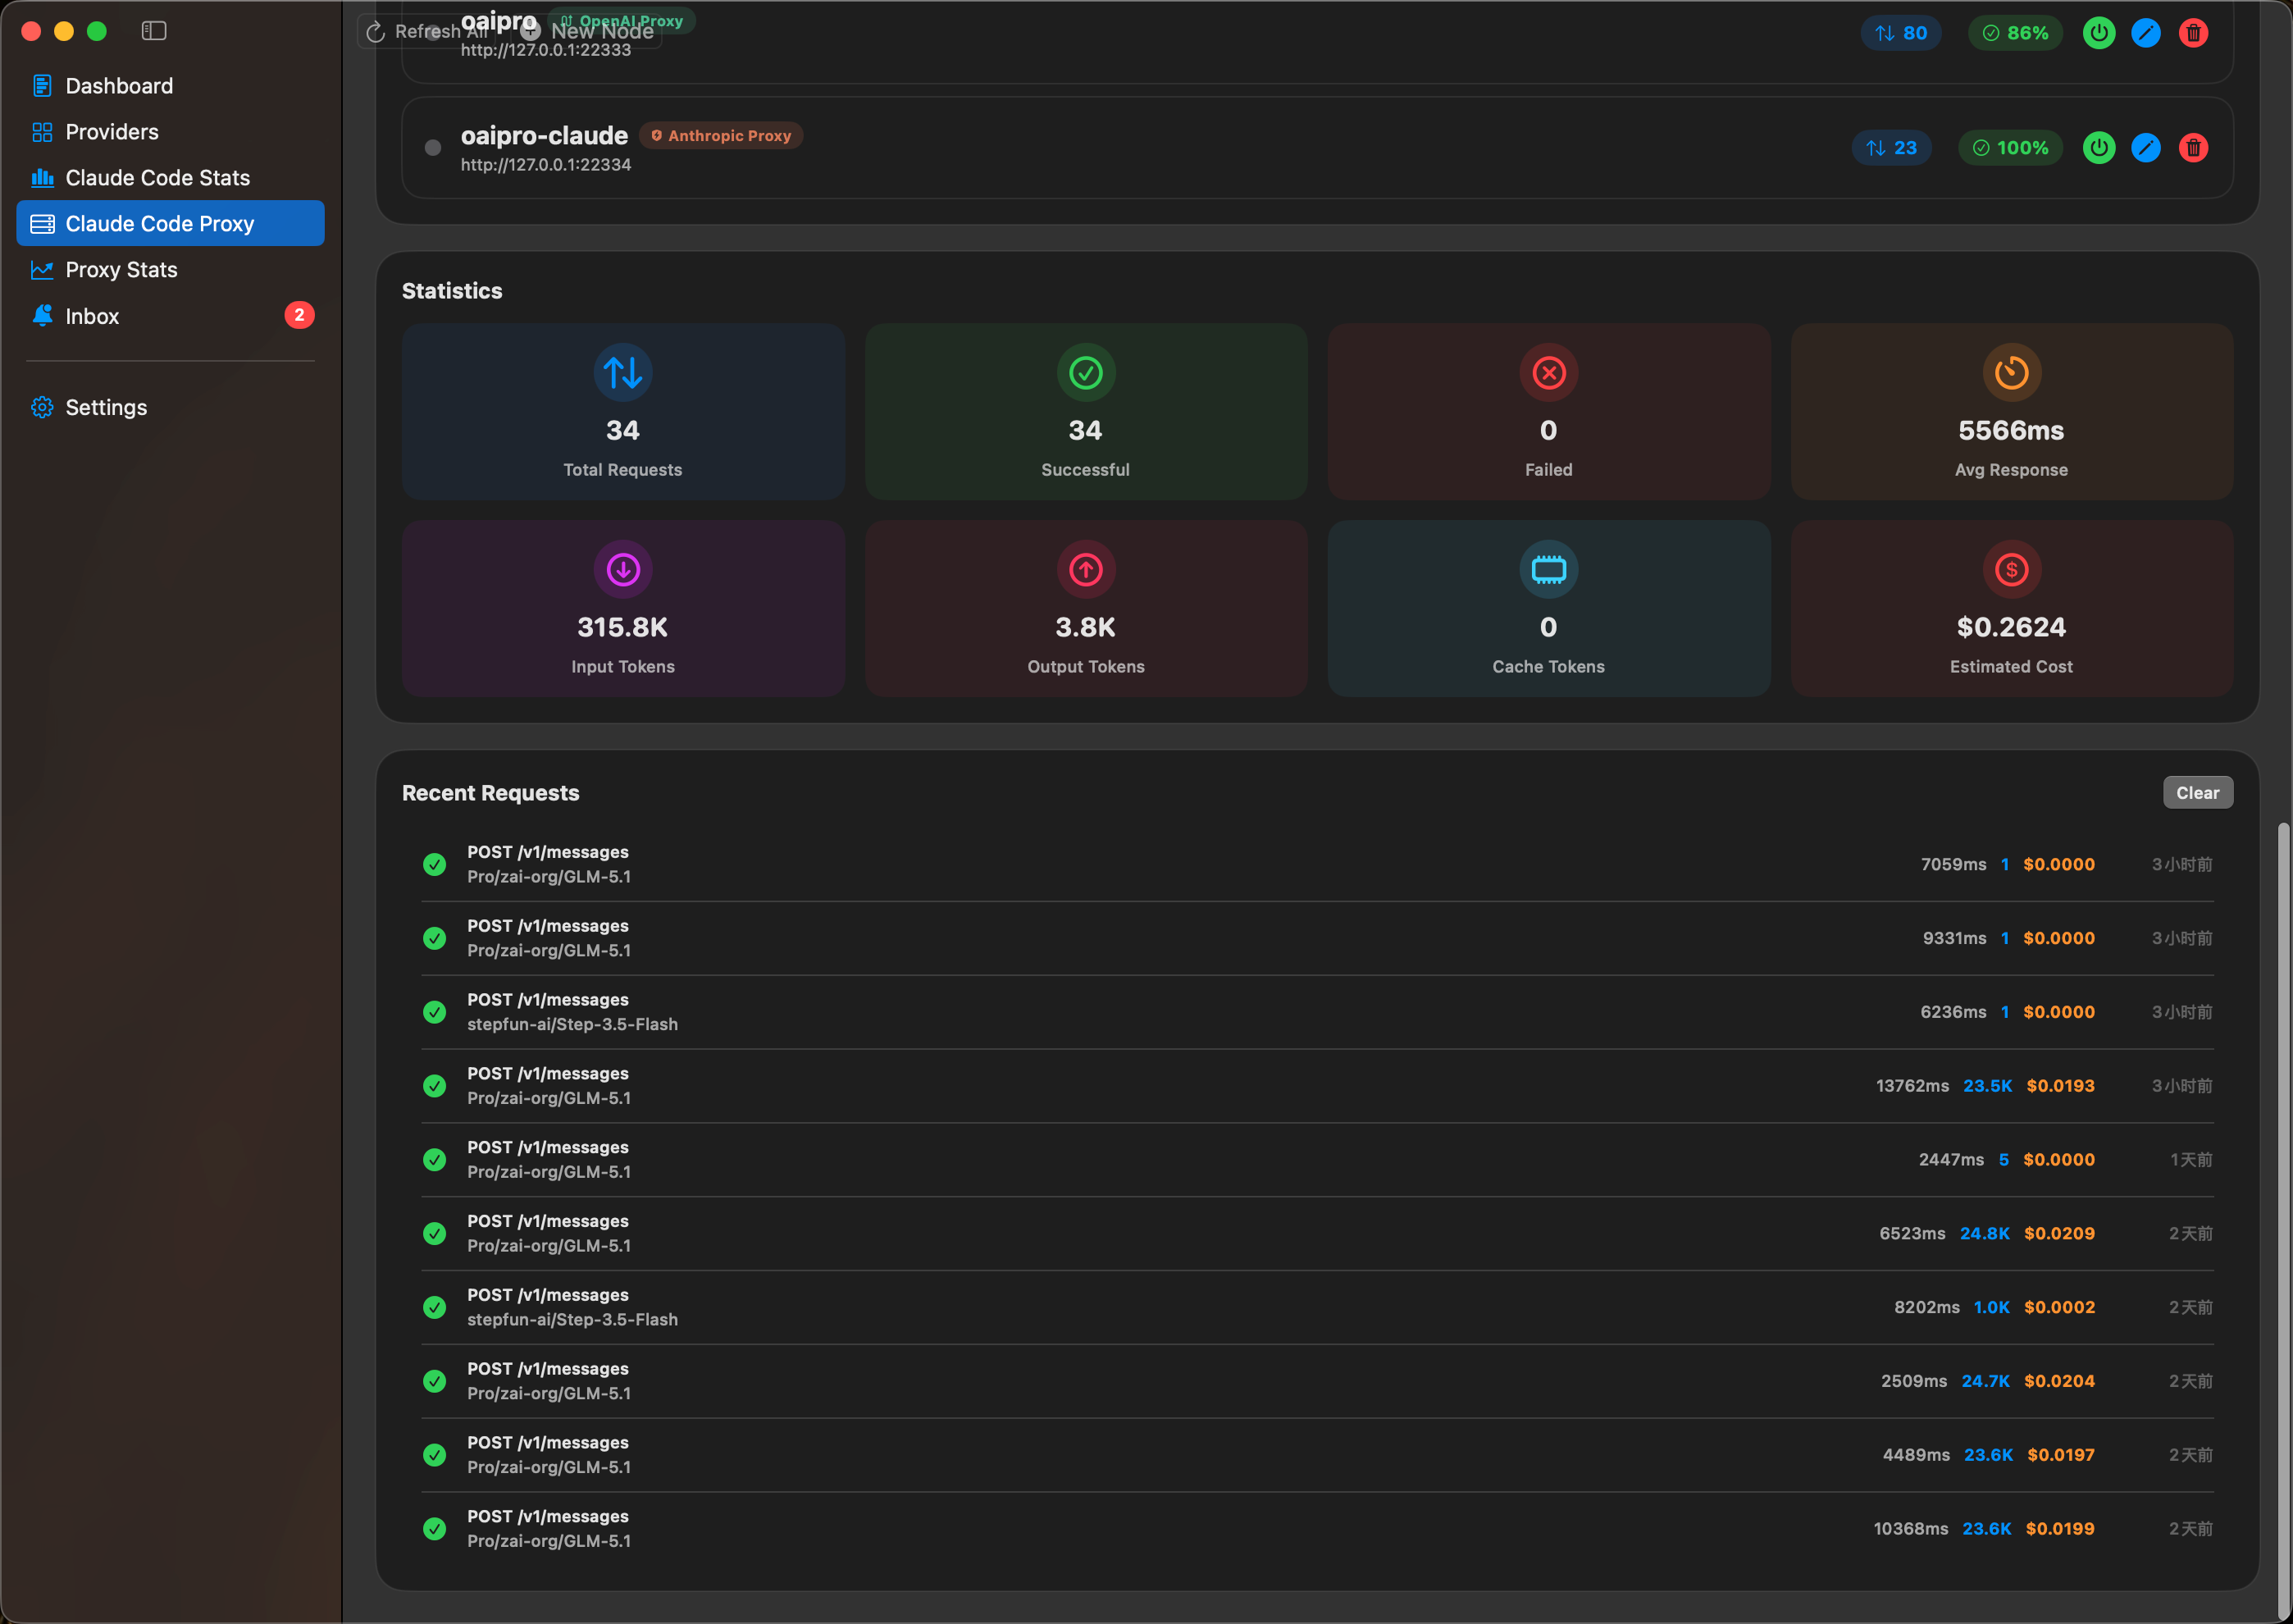Toggle power for the oaipro node
The width and height of the screenshot is (2293, 1624).
coord(2098,32)
